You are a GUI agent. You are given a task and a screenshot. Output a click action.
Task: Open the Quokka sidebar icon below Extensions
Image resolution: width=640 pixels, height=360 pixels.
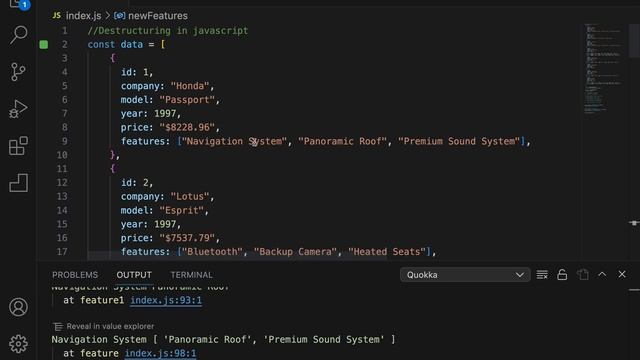[18, 182]
